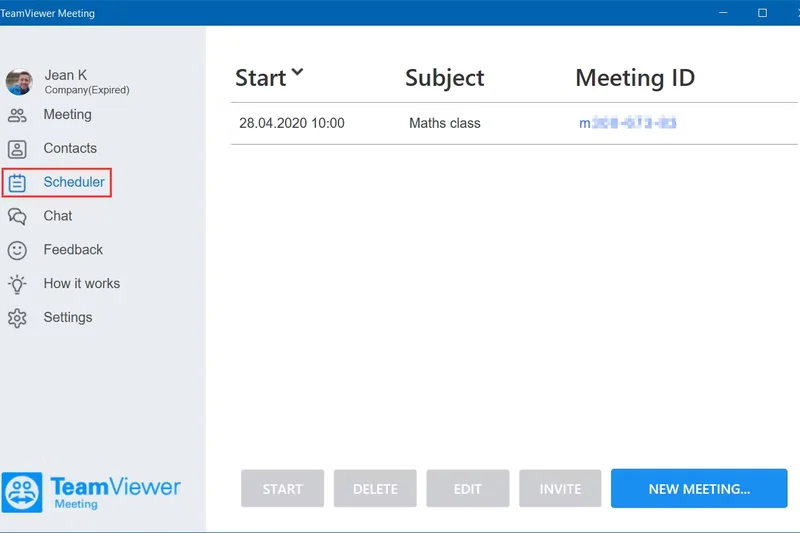Viewport: 800px width, 533px height.
Task: Sort by Subject column header
Action: tap(444, 78)
